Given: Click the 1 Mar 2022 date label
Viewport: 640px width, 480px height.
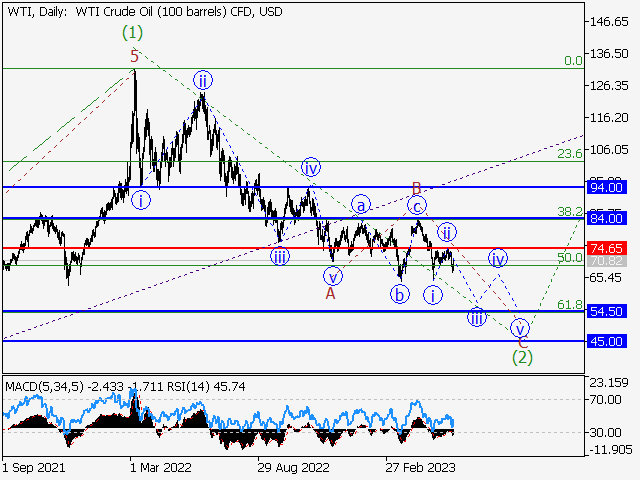Looking at the screenshot, I should [x=161, y=468].
